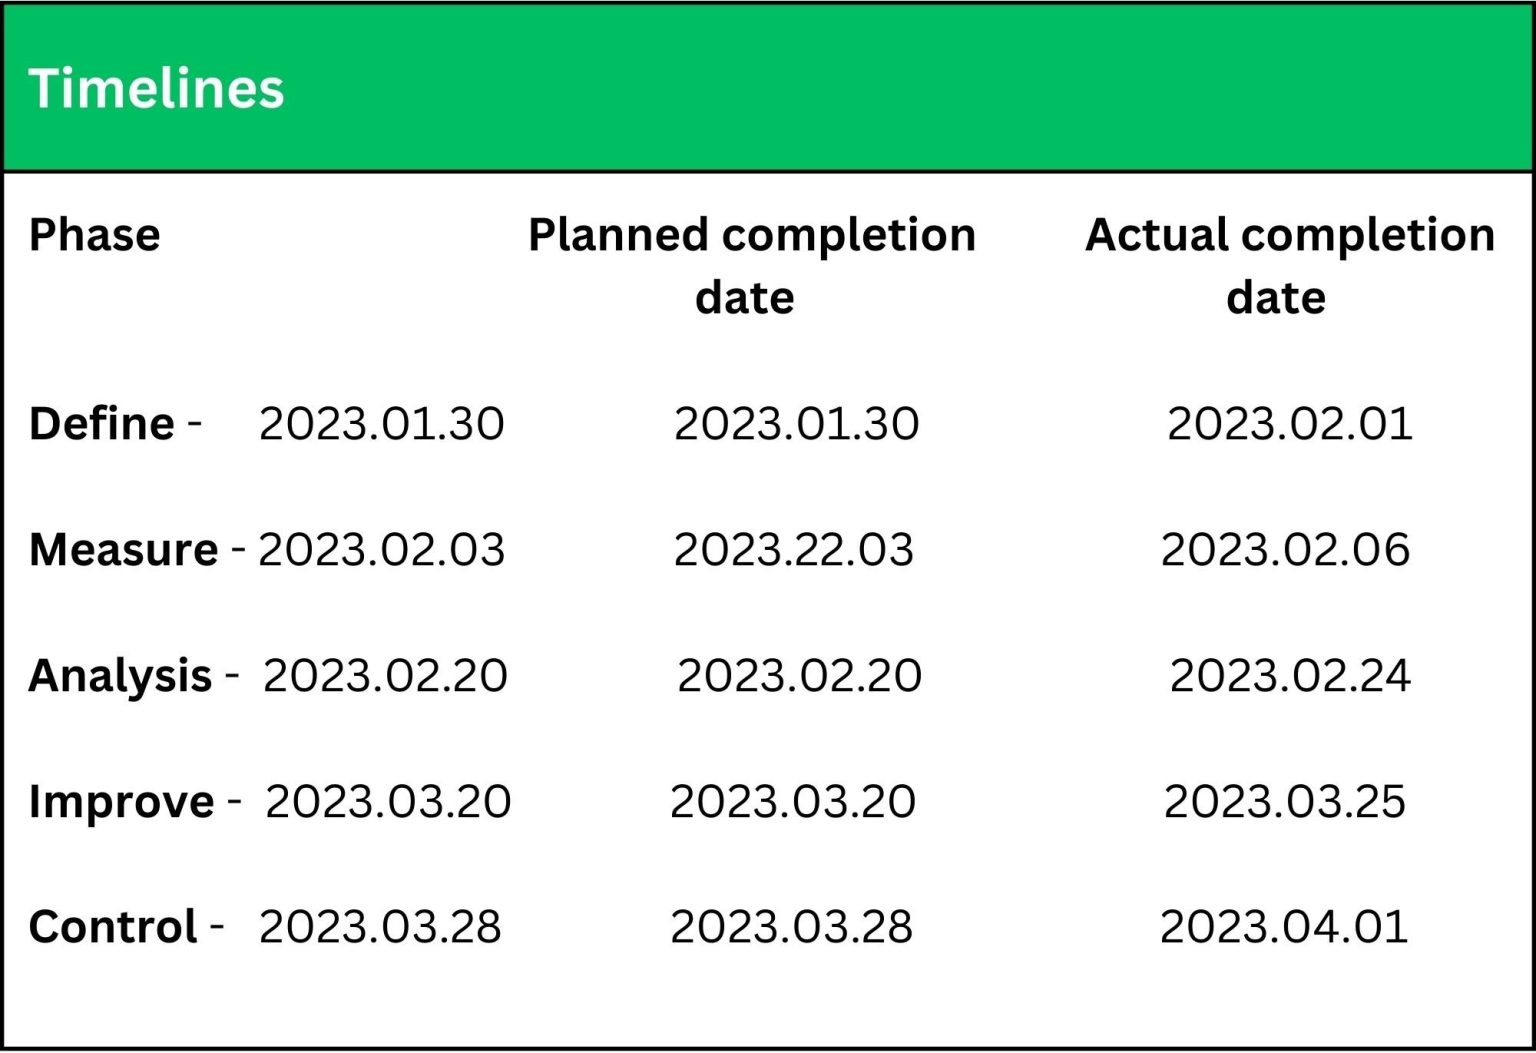Viewport: 1536px width, 1053px height.
Task: Click the Improve phase label
Action: click(x=121, y=801)
